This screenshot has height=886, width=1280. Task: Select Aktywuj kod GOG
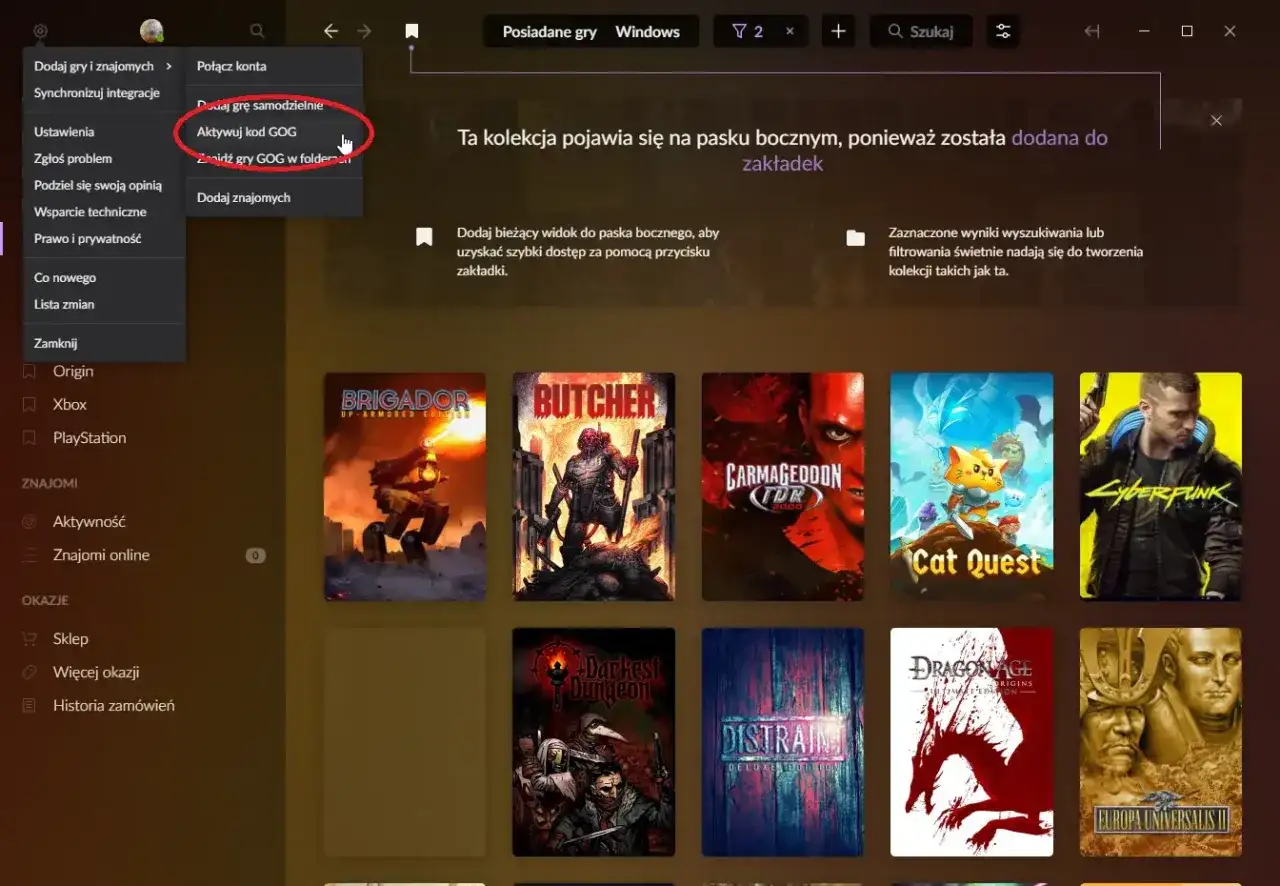[x=274, y=131]
